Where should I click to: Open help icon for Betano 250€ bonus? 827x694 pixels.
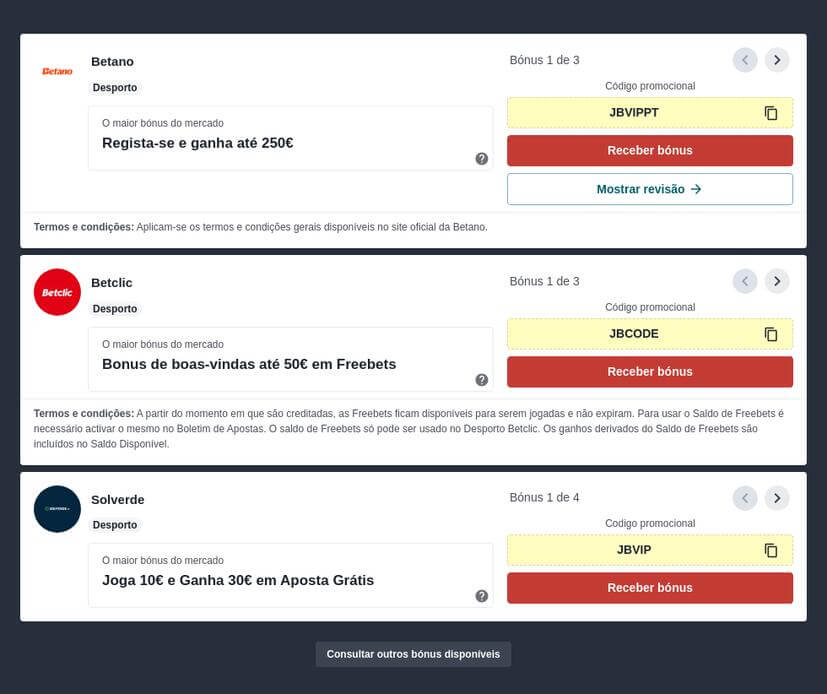click(x=482, y=159)
